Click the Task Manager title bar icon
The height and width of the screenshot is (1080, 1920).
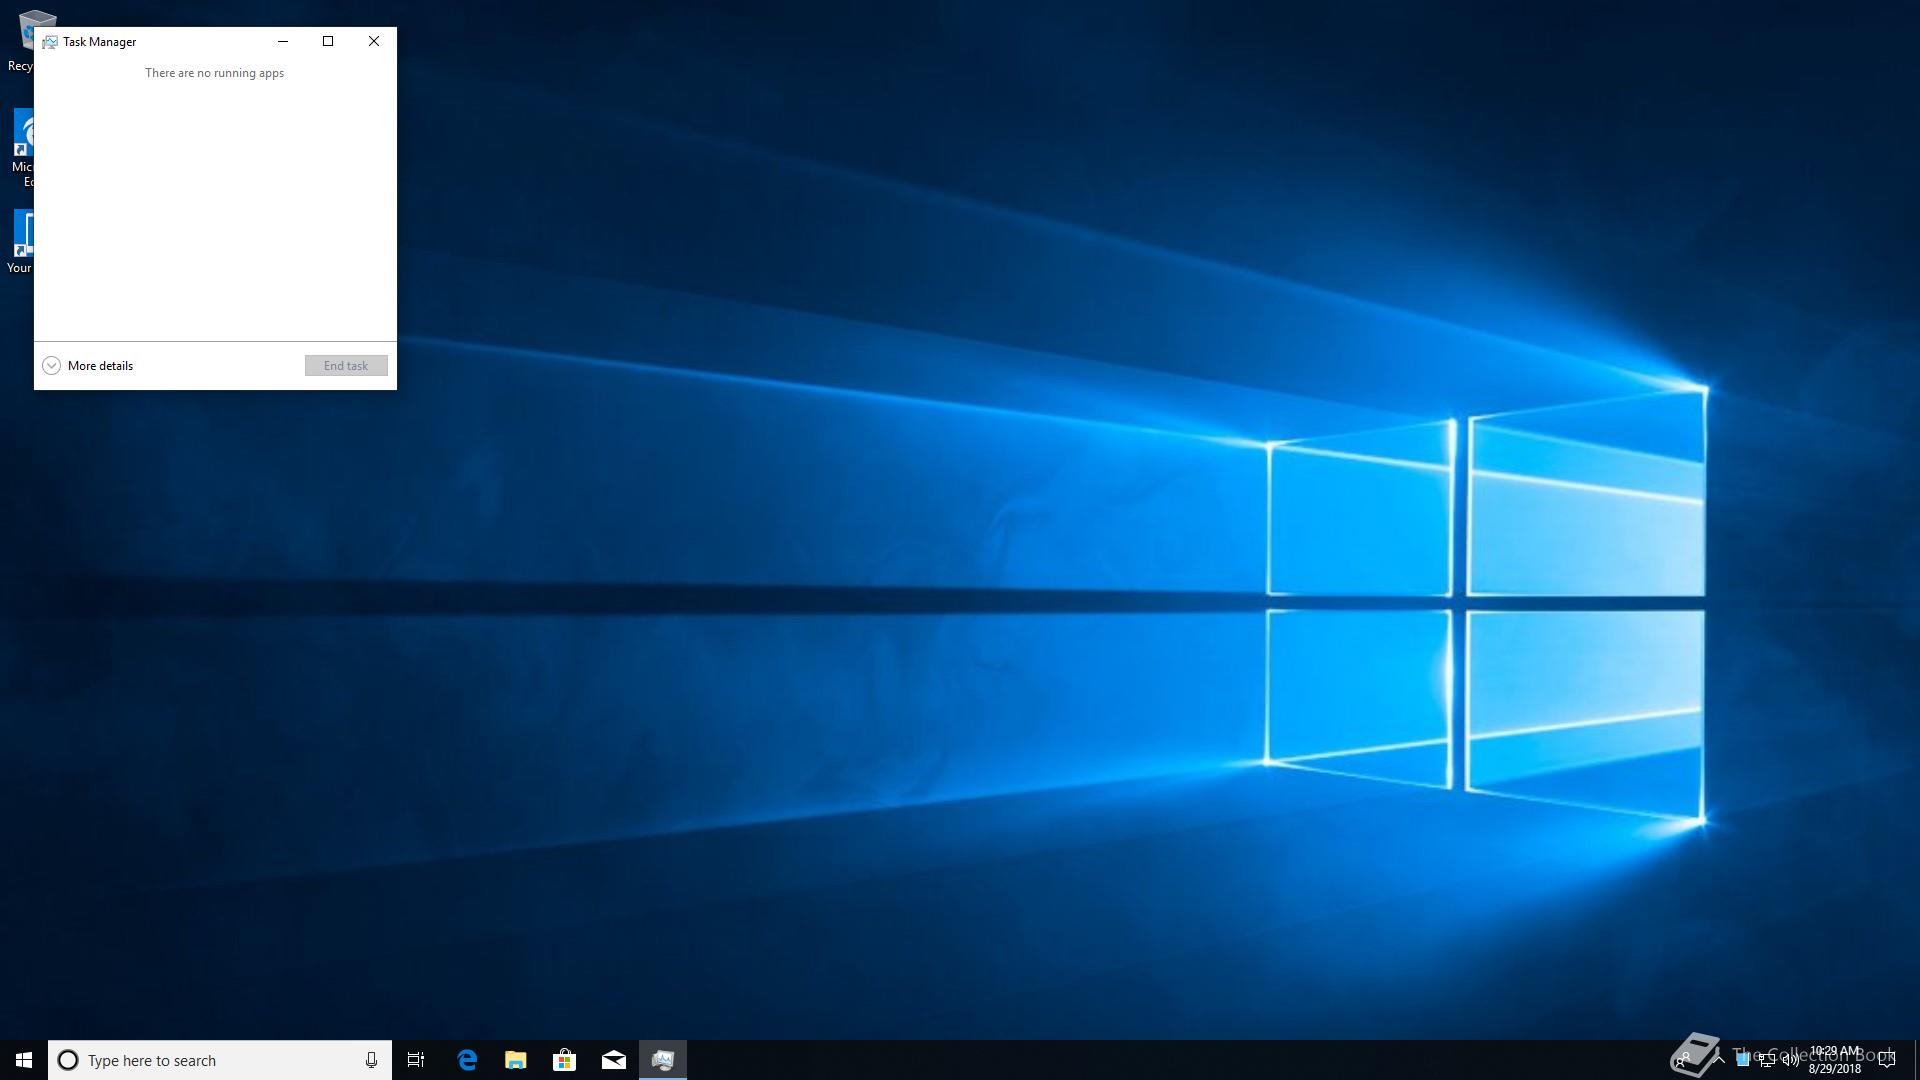pyautogui.click(x=50, y=42)
